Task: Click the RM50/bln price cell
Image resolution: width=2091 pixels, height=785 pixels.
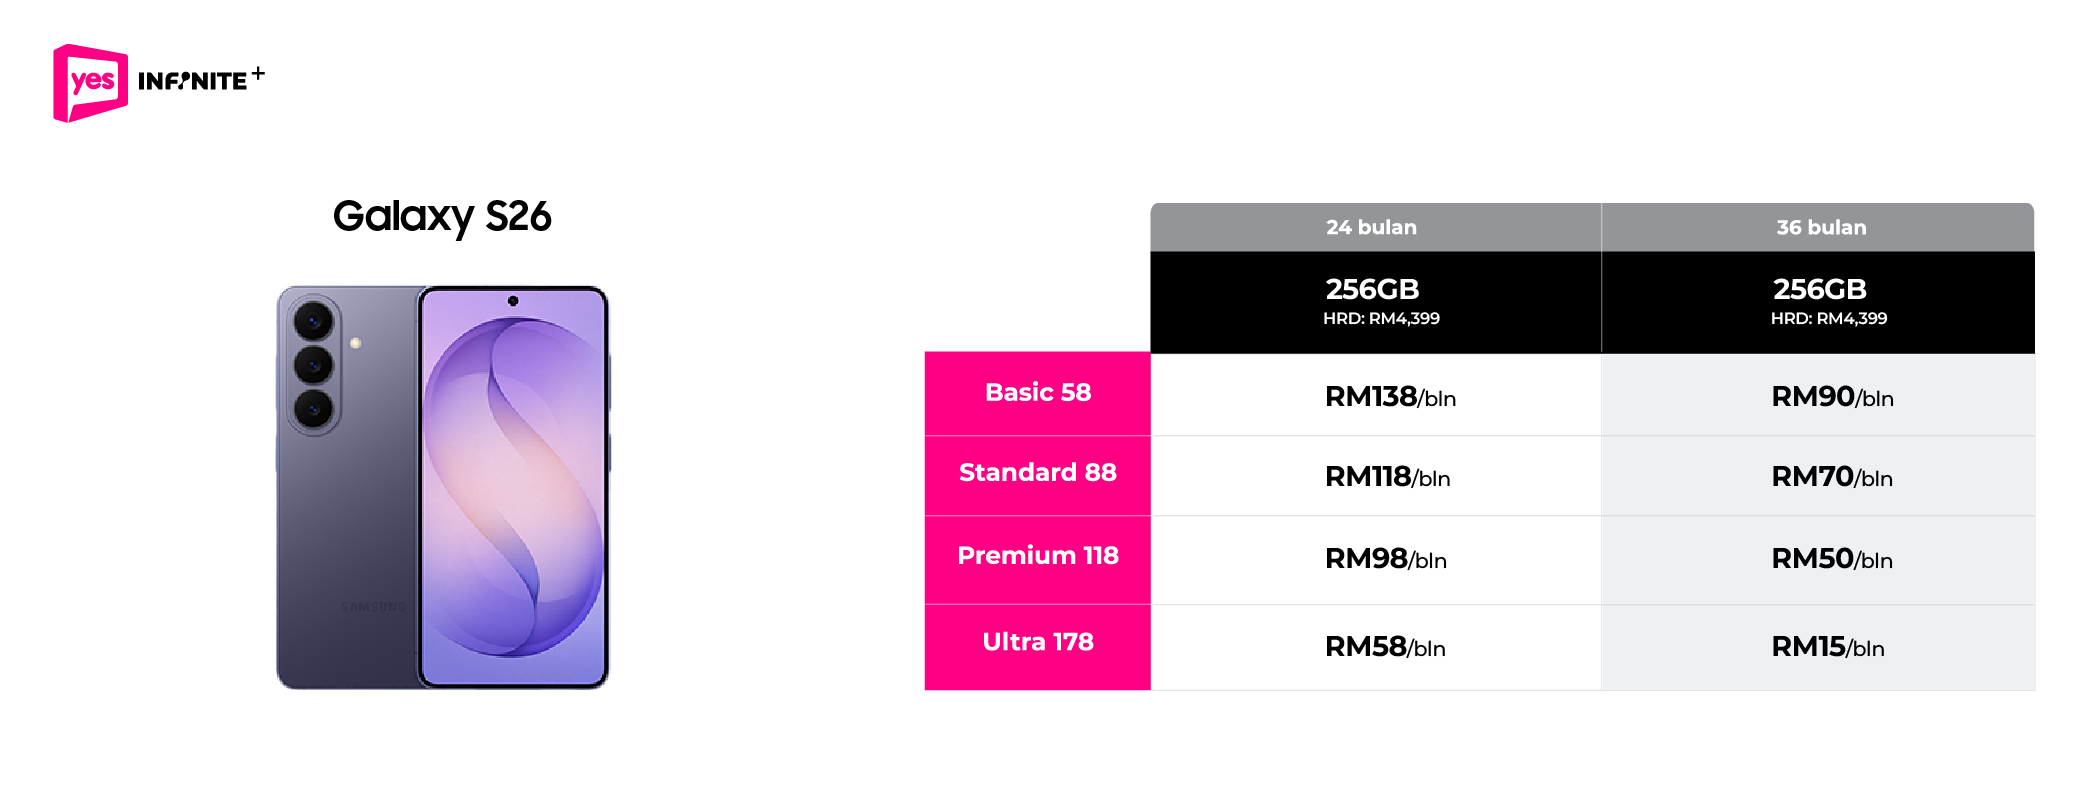Action: tap(1831, 559)
